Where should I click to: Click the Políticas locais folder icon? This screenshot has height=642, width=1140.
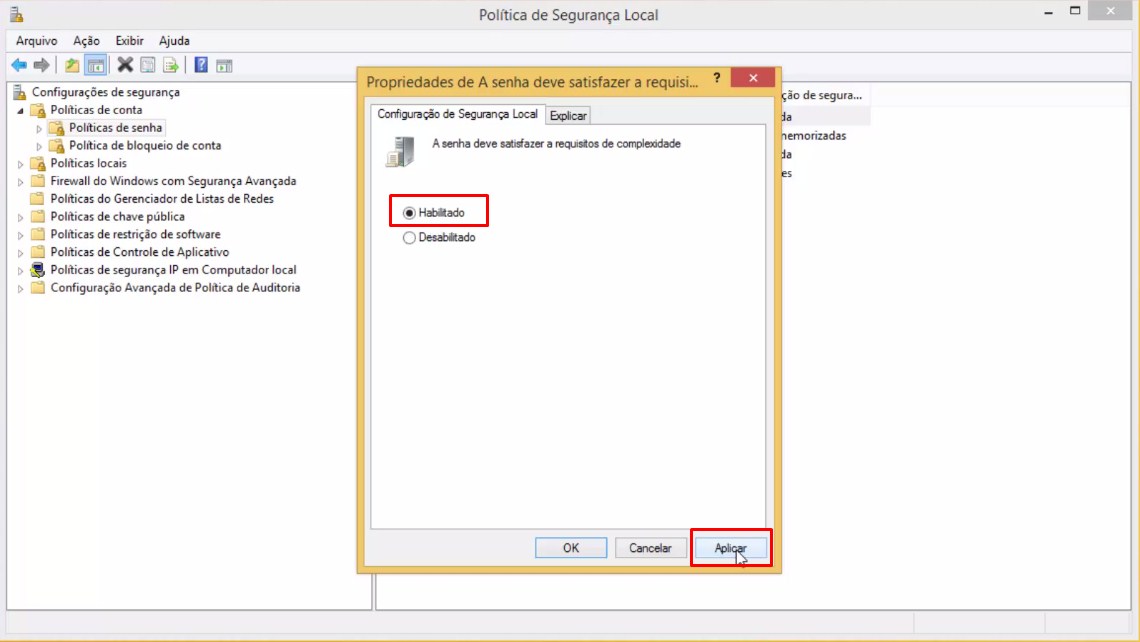38,164
